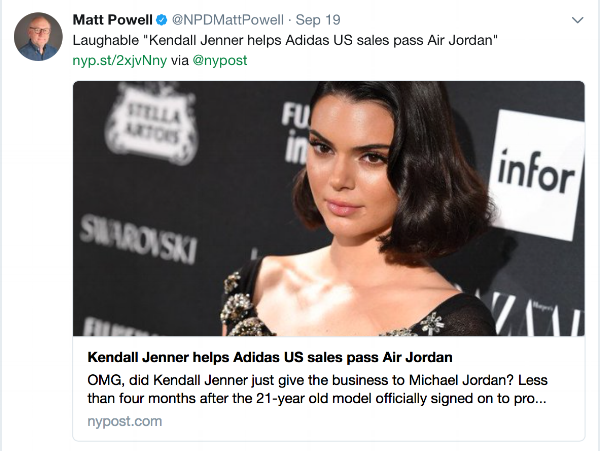This screenshot has height=451, width=600.
Task: Click the @NPDMattPowell handle
Action: [228, 20]
